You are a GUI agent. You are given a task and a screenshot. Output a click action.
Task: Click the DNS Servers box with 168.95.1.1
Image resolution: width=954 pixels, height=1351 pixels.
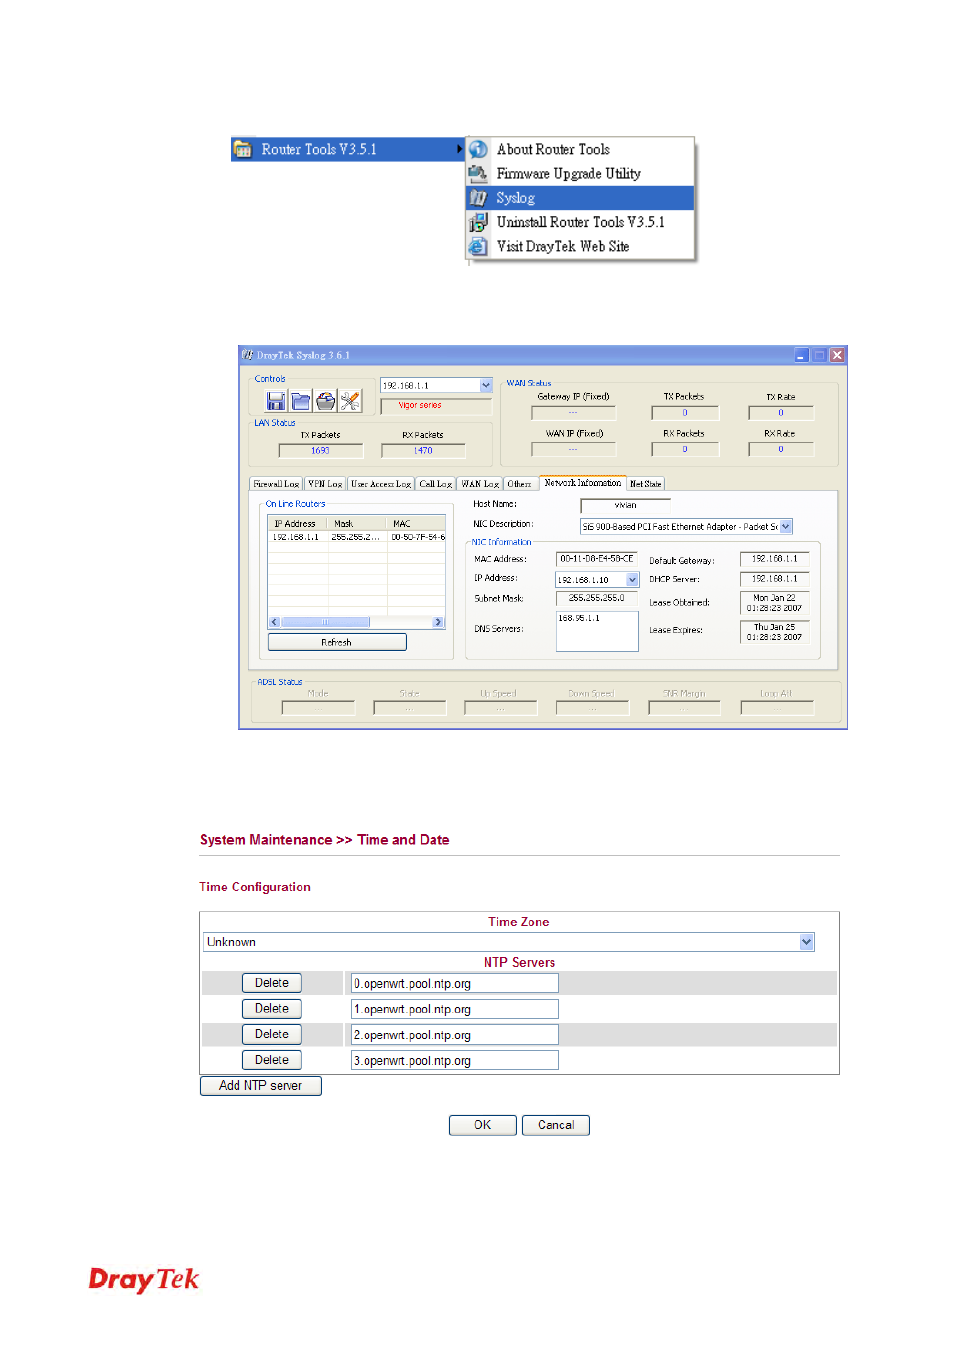click(597, 631)
